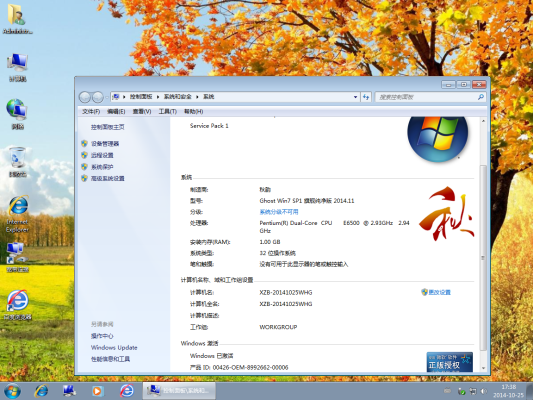Open Windows Update link
This screenshot has width=533, height=400.
point(114,347)
